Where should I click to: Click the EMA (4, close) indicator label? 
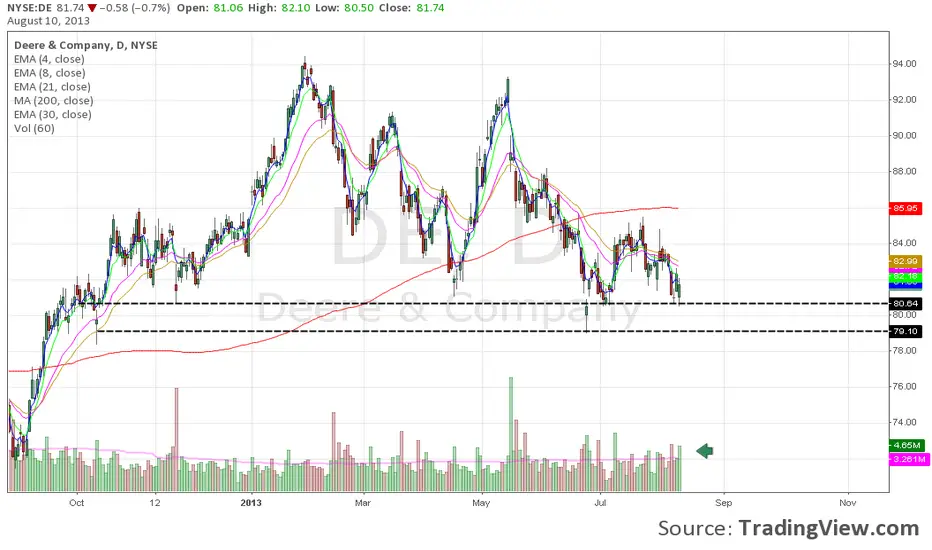[x=49, y=59]
